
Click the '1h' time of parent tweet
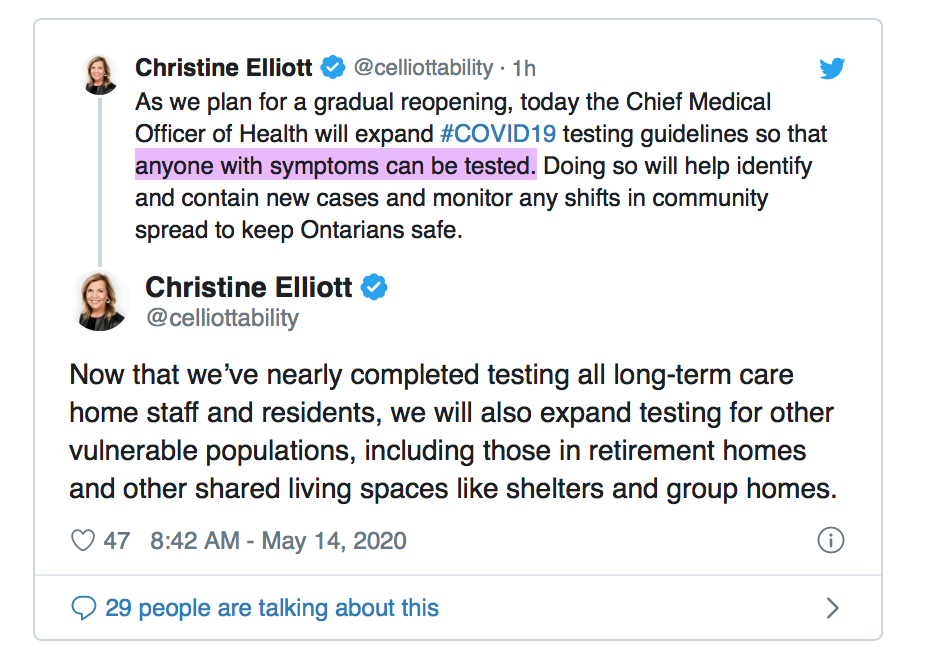pyautogui.click(x=524, y=68)
